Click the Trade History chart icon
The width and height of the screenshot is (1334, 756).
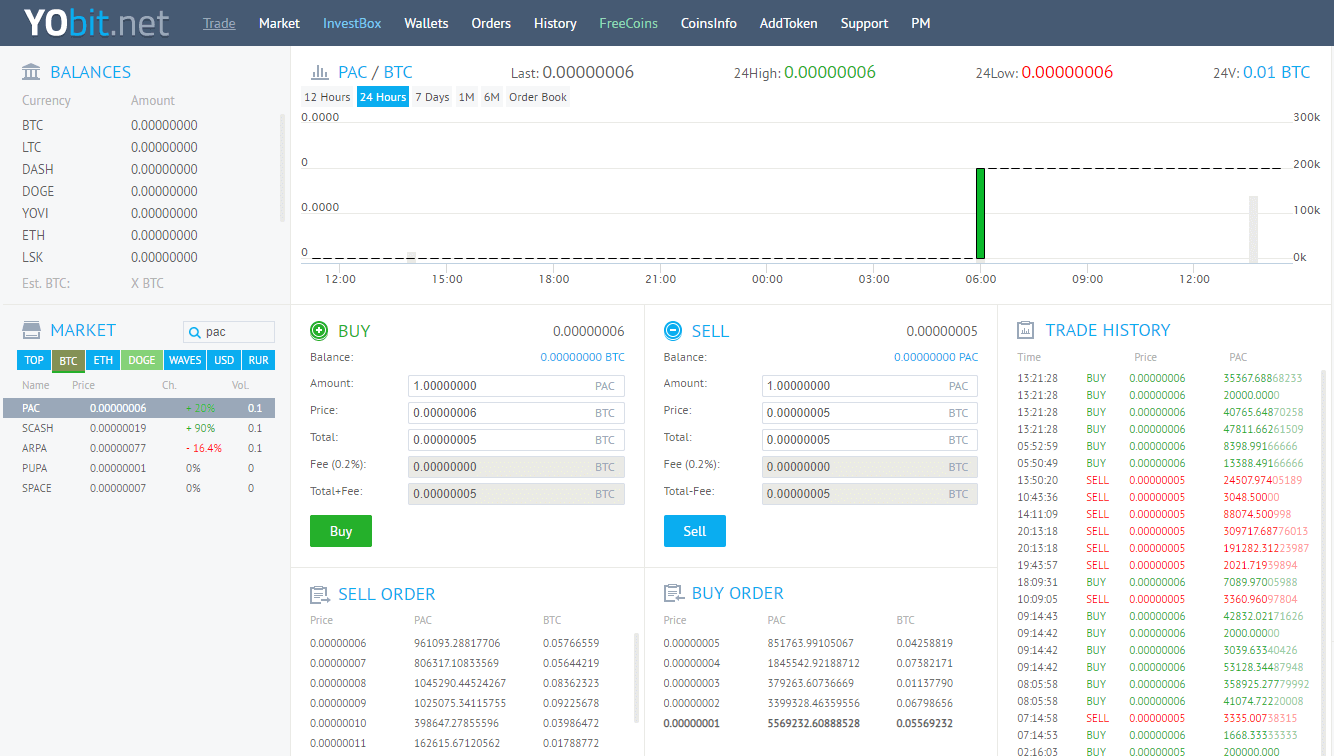[1025, 330]
